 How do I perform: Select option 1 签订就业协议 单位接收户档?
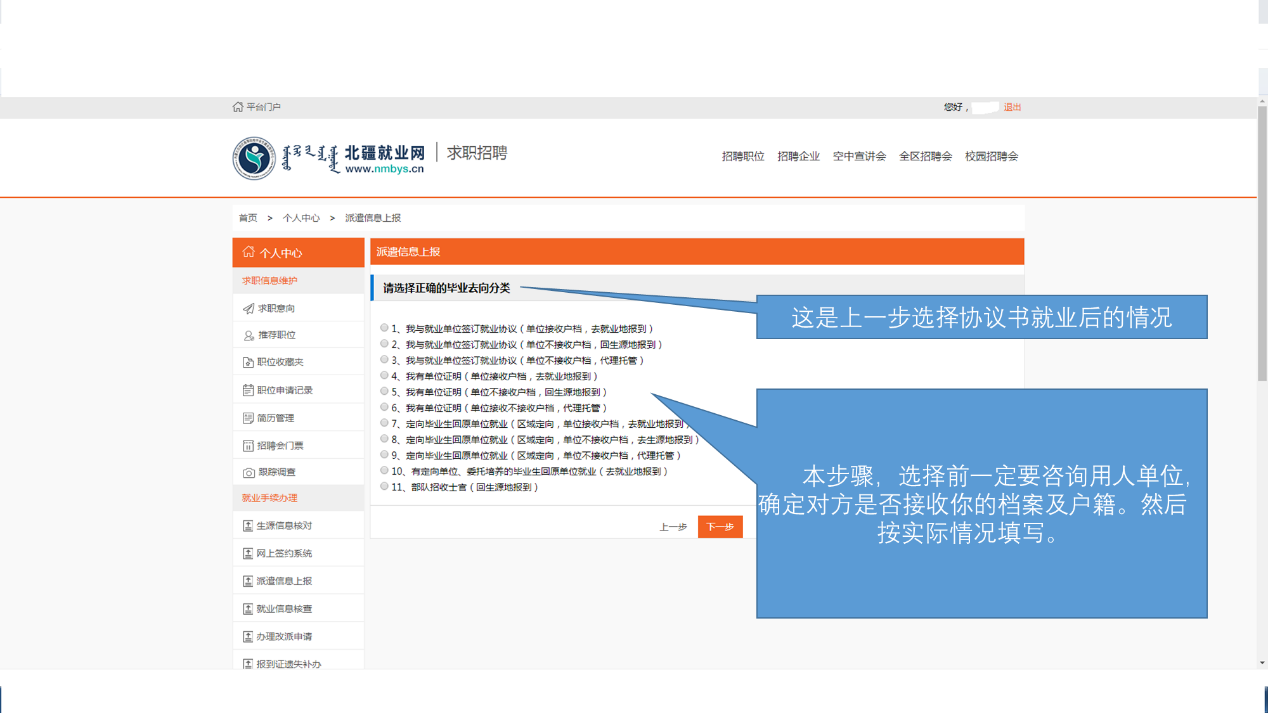[x=385, y=328]
